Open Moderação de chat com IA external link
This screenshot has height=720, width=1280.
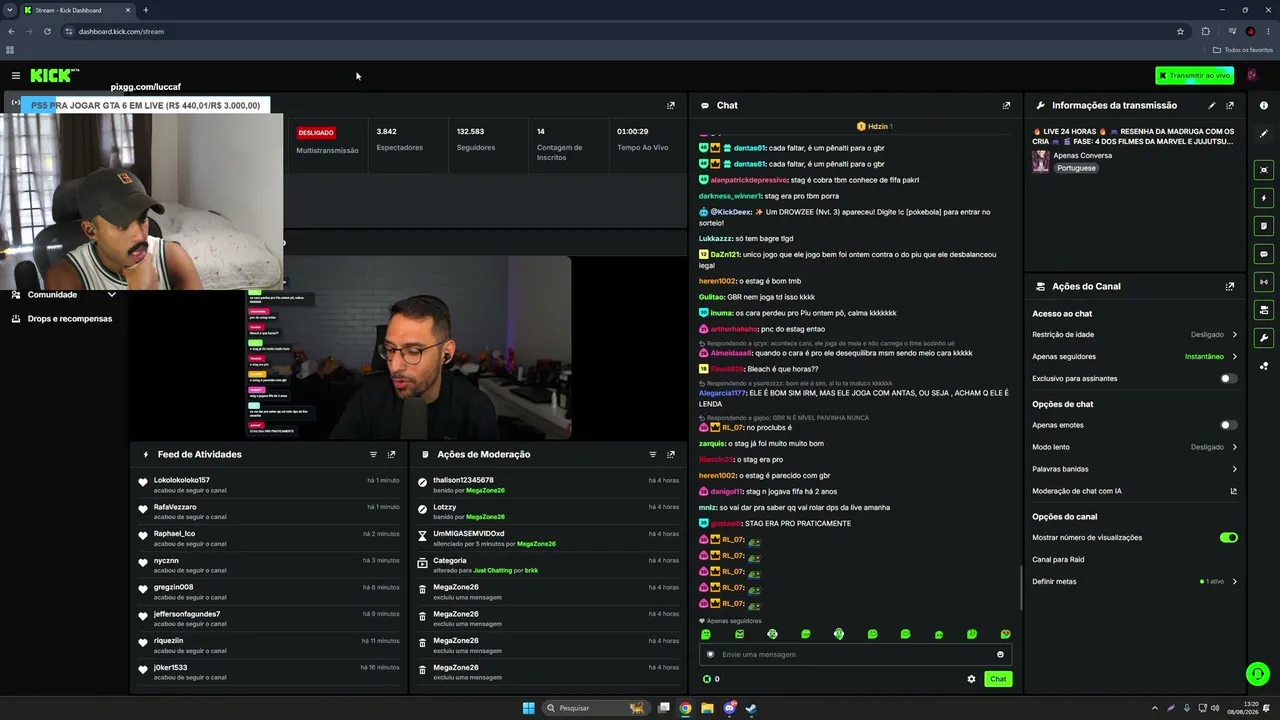coord(1233,491)
